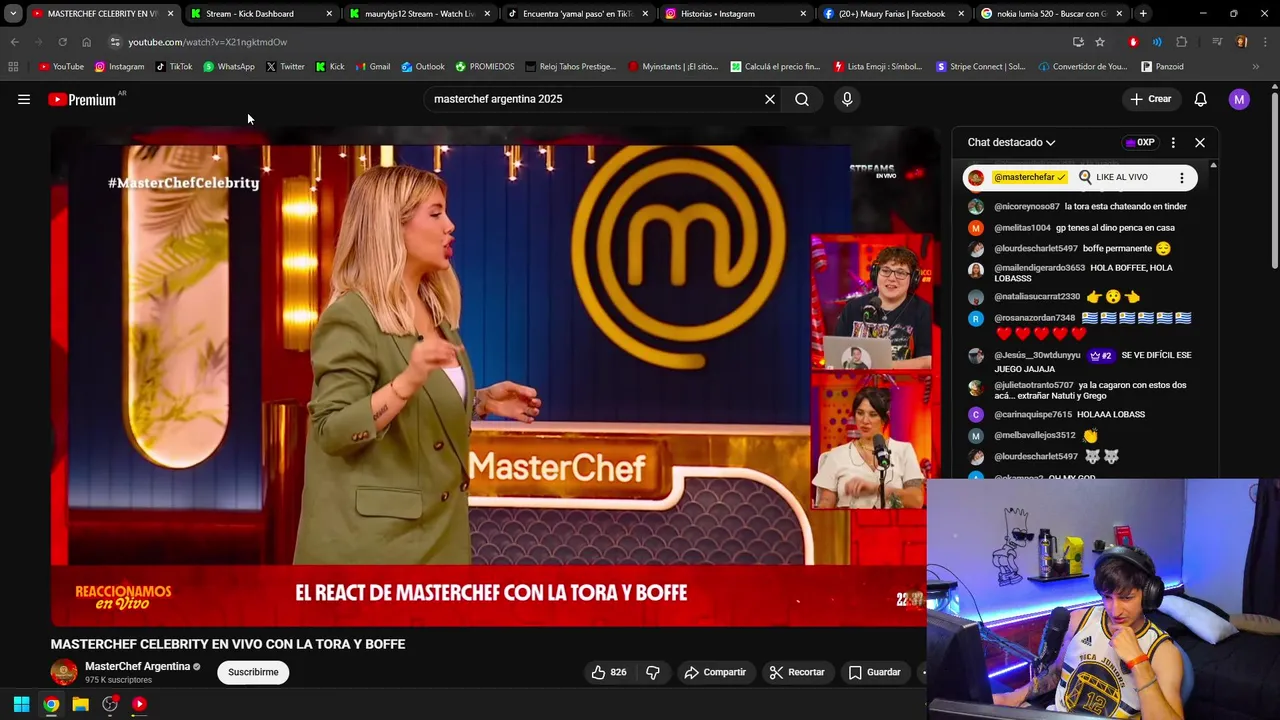The height and width of the screenshot is (720, 1280).
Task: Open the Panzoid bookmark
Action: point(1162,67)
